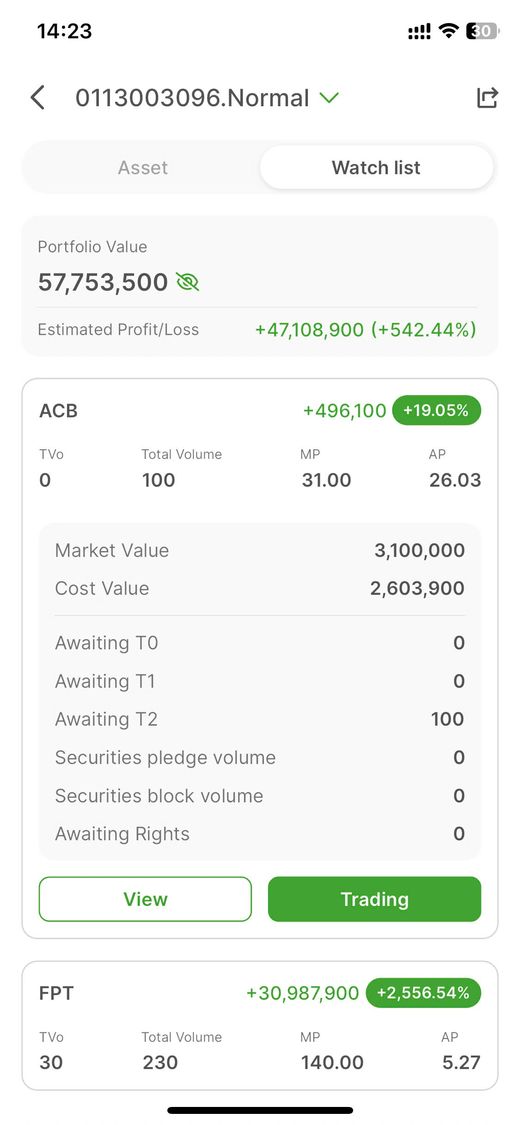Tap the home indicator bar
520x1125 pixels.
point(260,1110)
